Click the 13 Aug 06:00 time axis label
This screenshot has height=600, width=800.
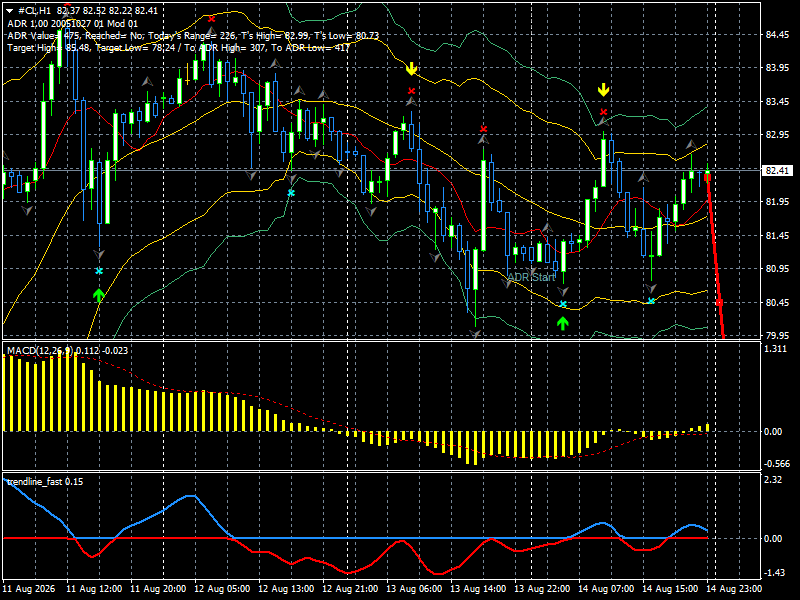414,589
